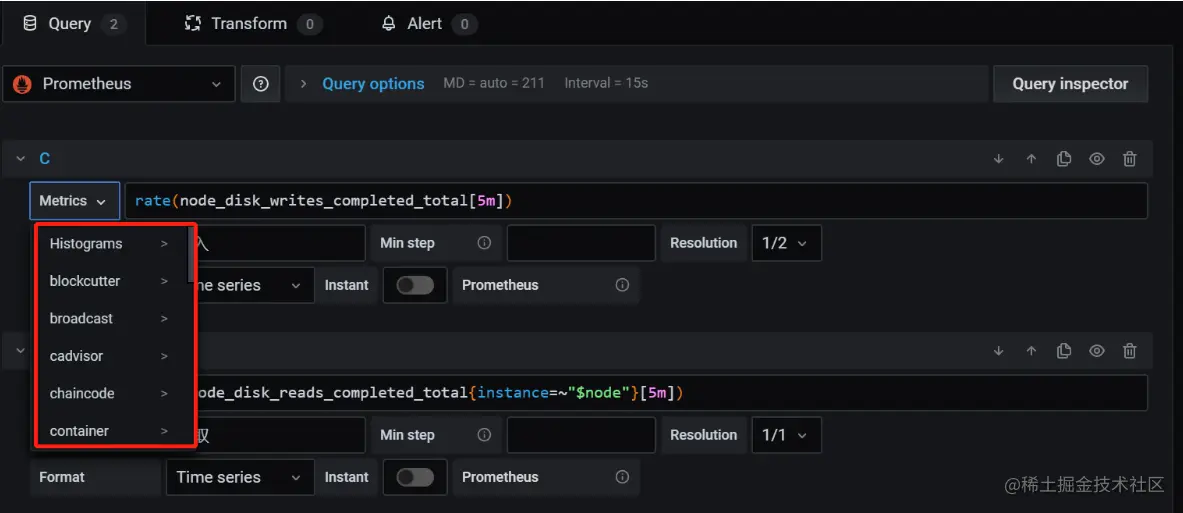Viewport: 1183px width, 513px height.
Task: Click the Prometheus data source help icon
Action: (x=261, y=84)
